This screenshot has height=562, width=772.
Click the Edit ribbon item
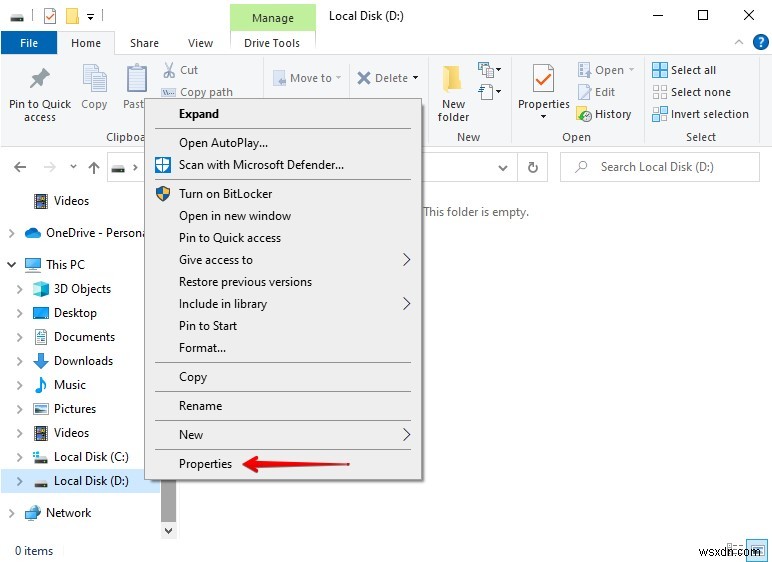tap(596, 92)
